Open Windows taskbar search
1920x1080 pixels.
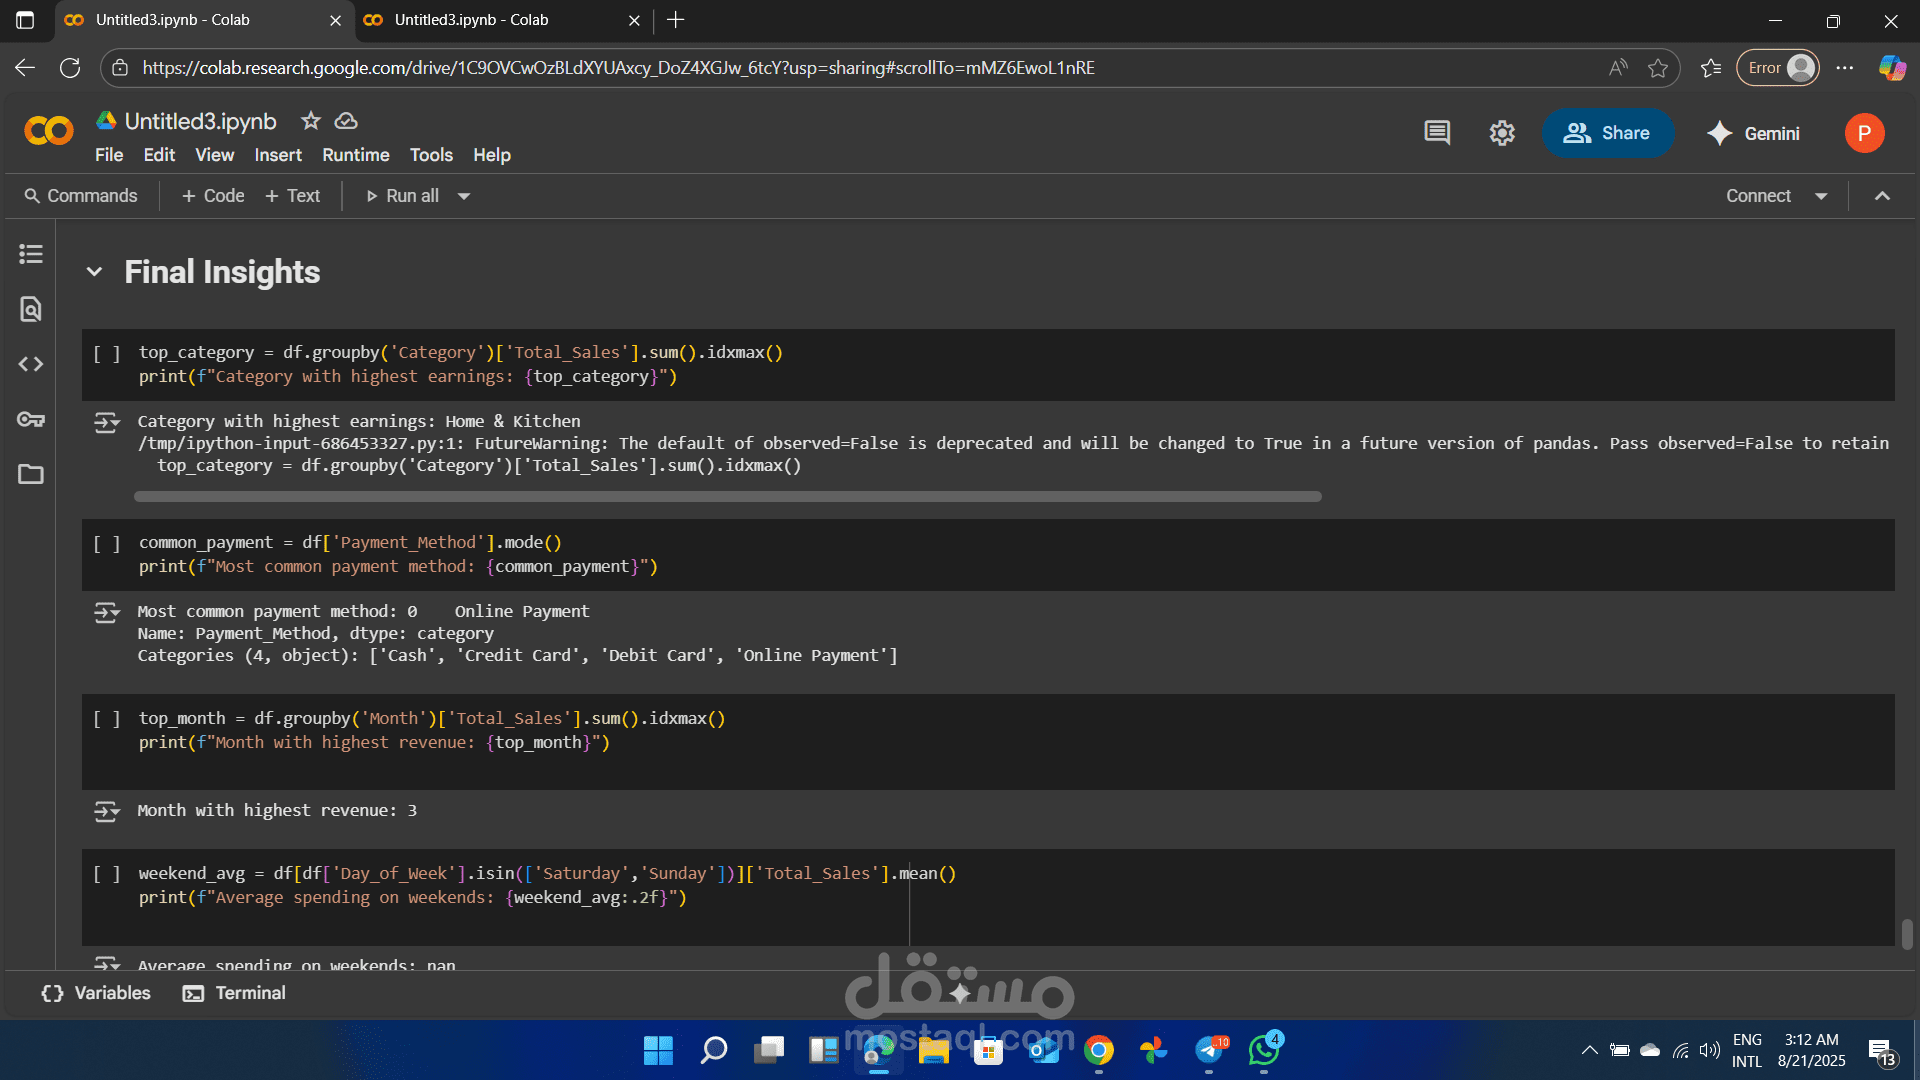(x=714, y=1050)
